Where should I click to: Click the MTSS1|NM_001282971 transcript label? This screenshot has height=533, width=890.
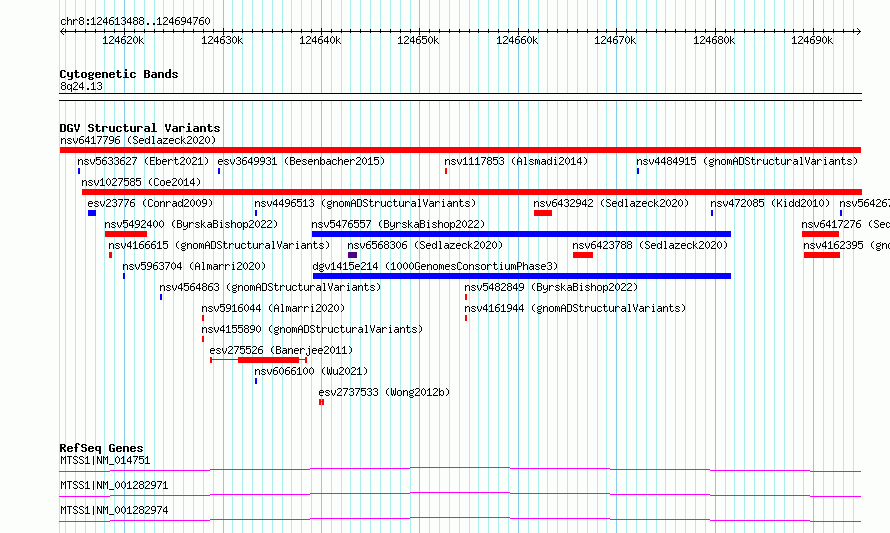click(114, 485)
